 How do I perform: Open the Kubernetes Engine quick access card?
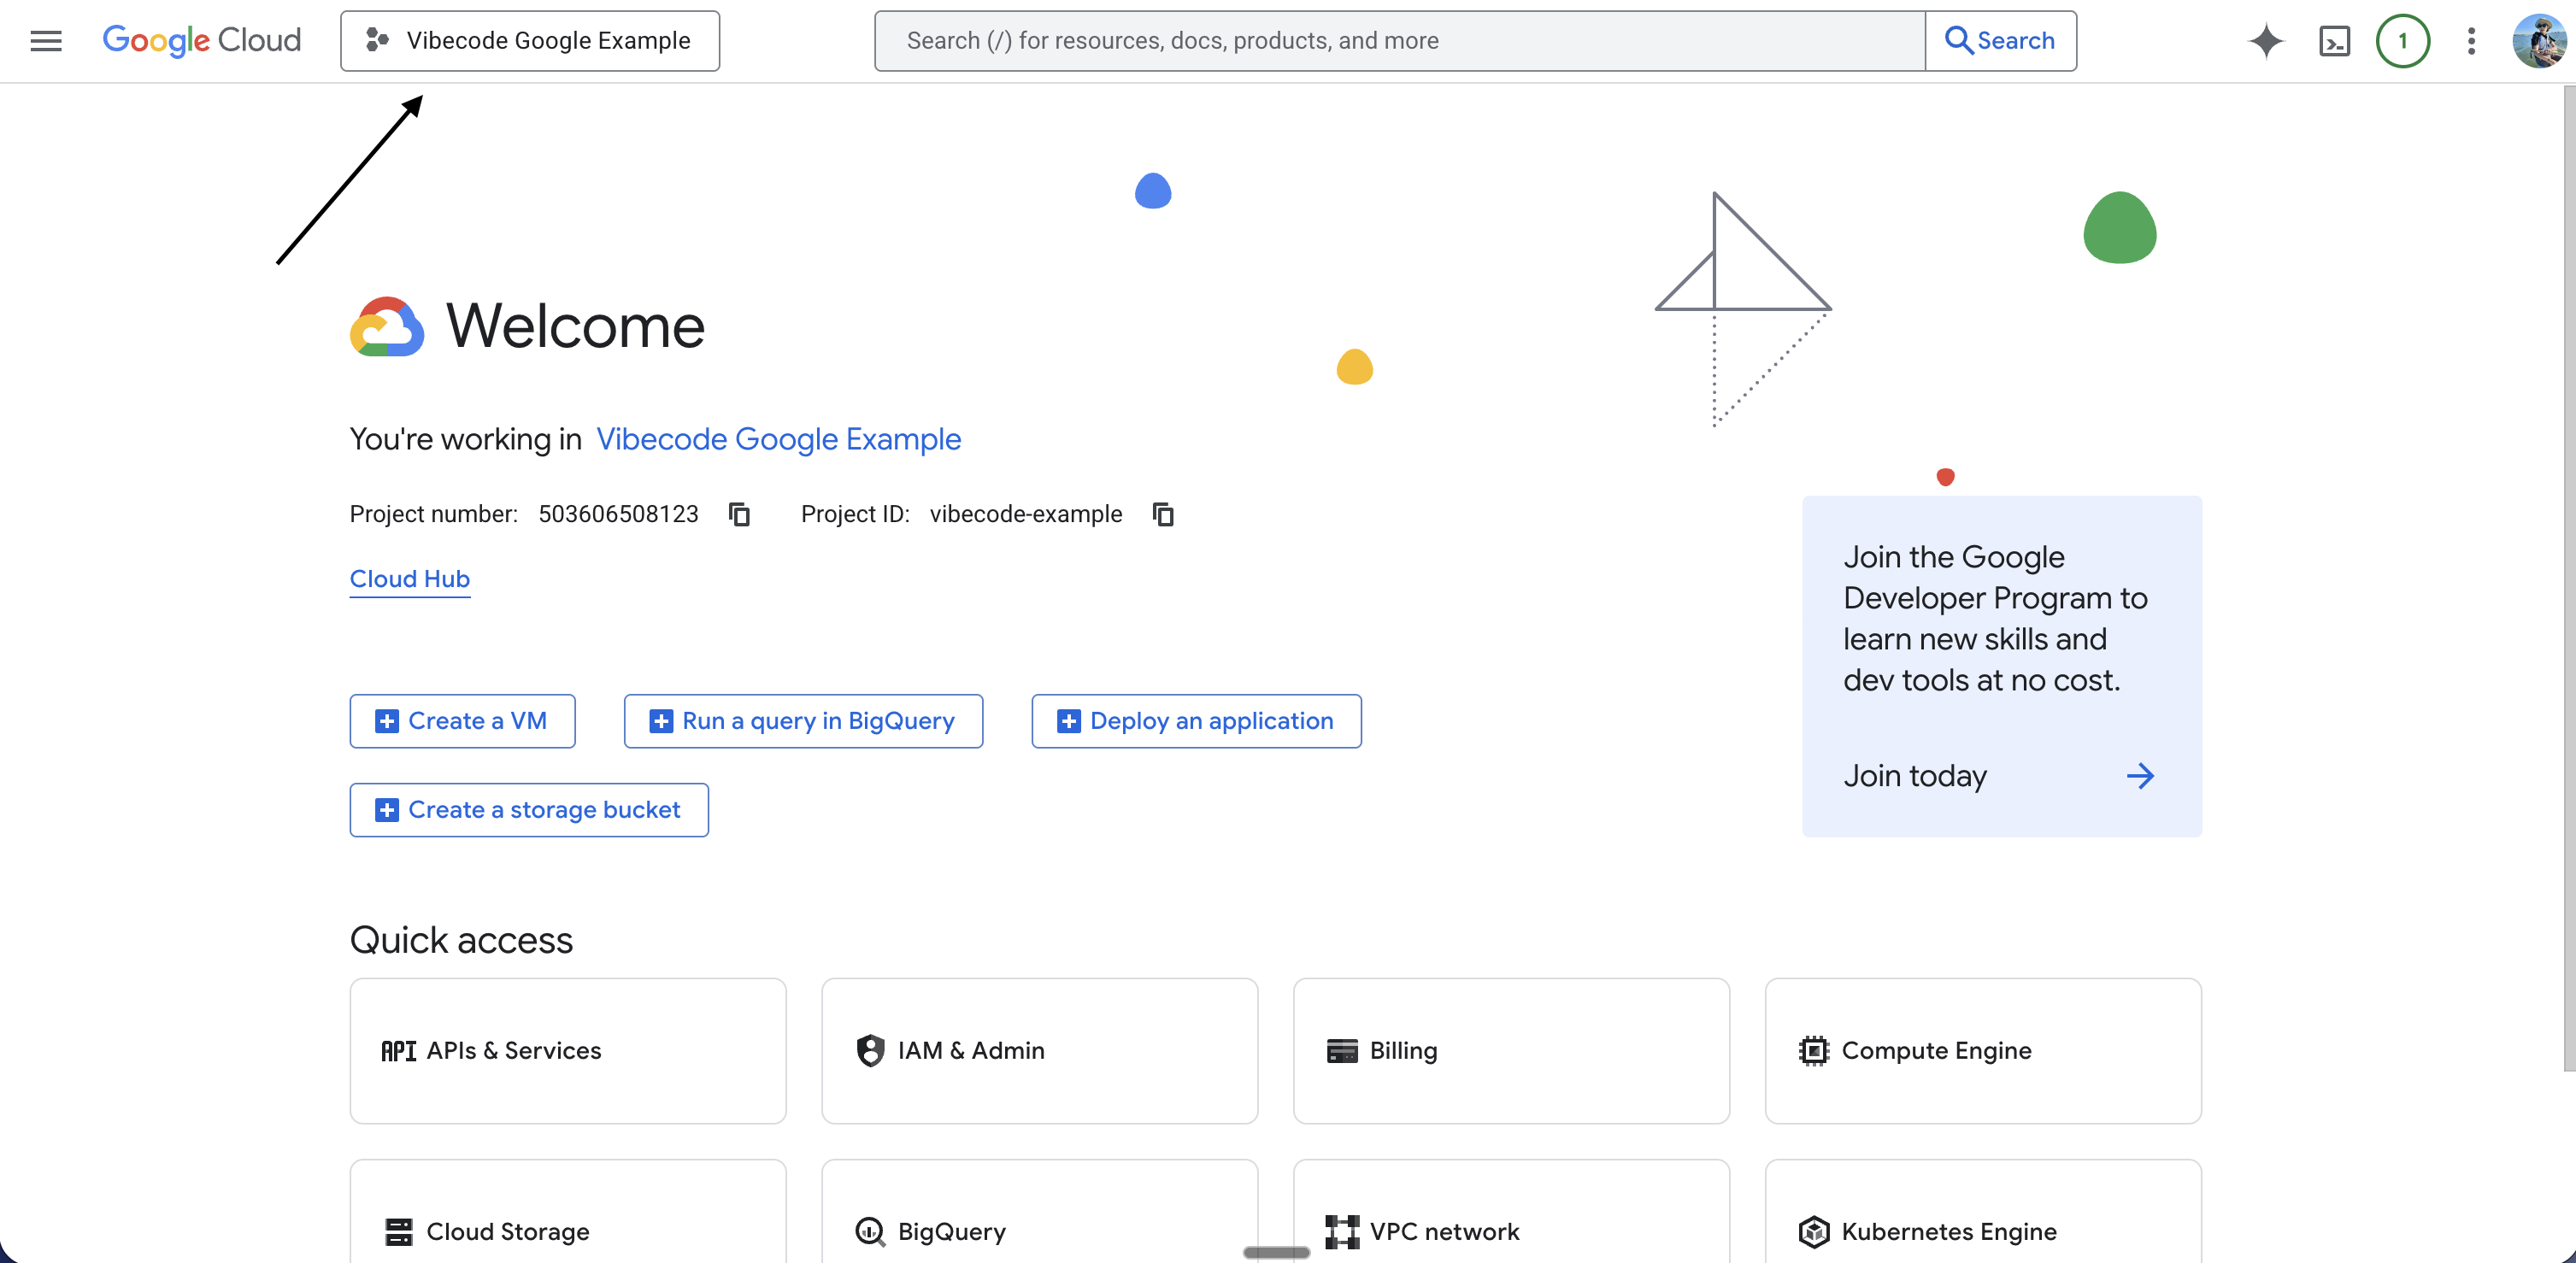coord(1983,1211)
